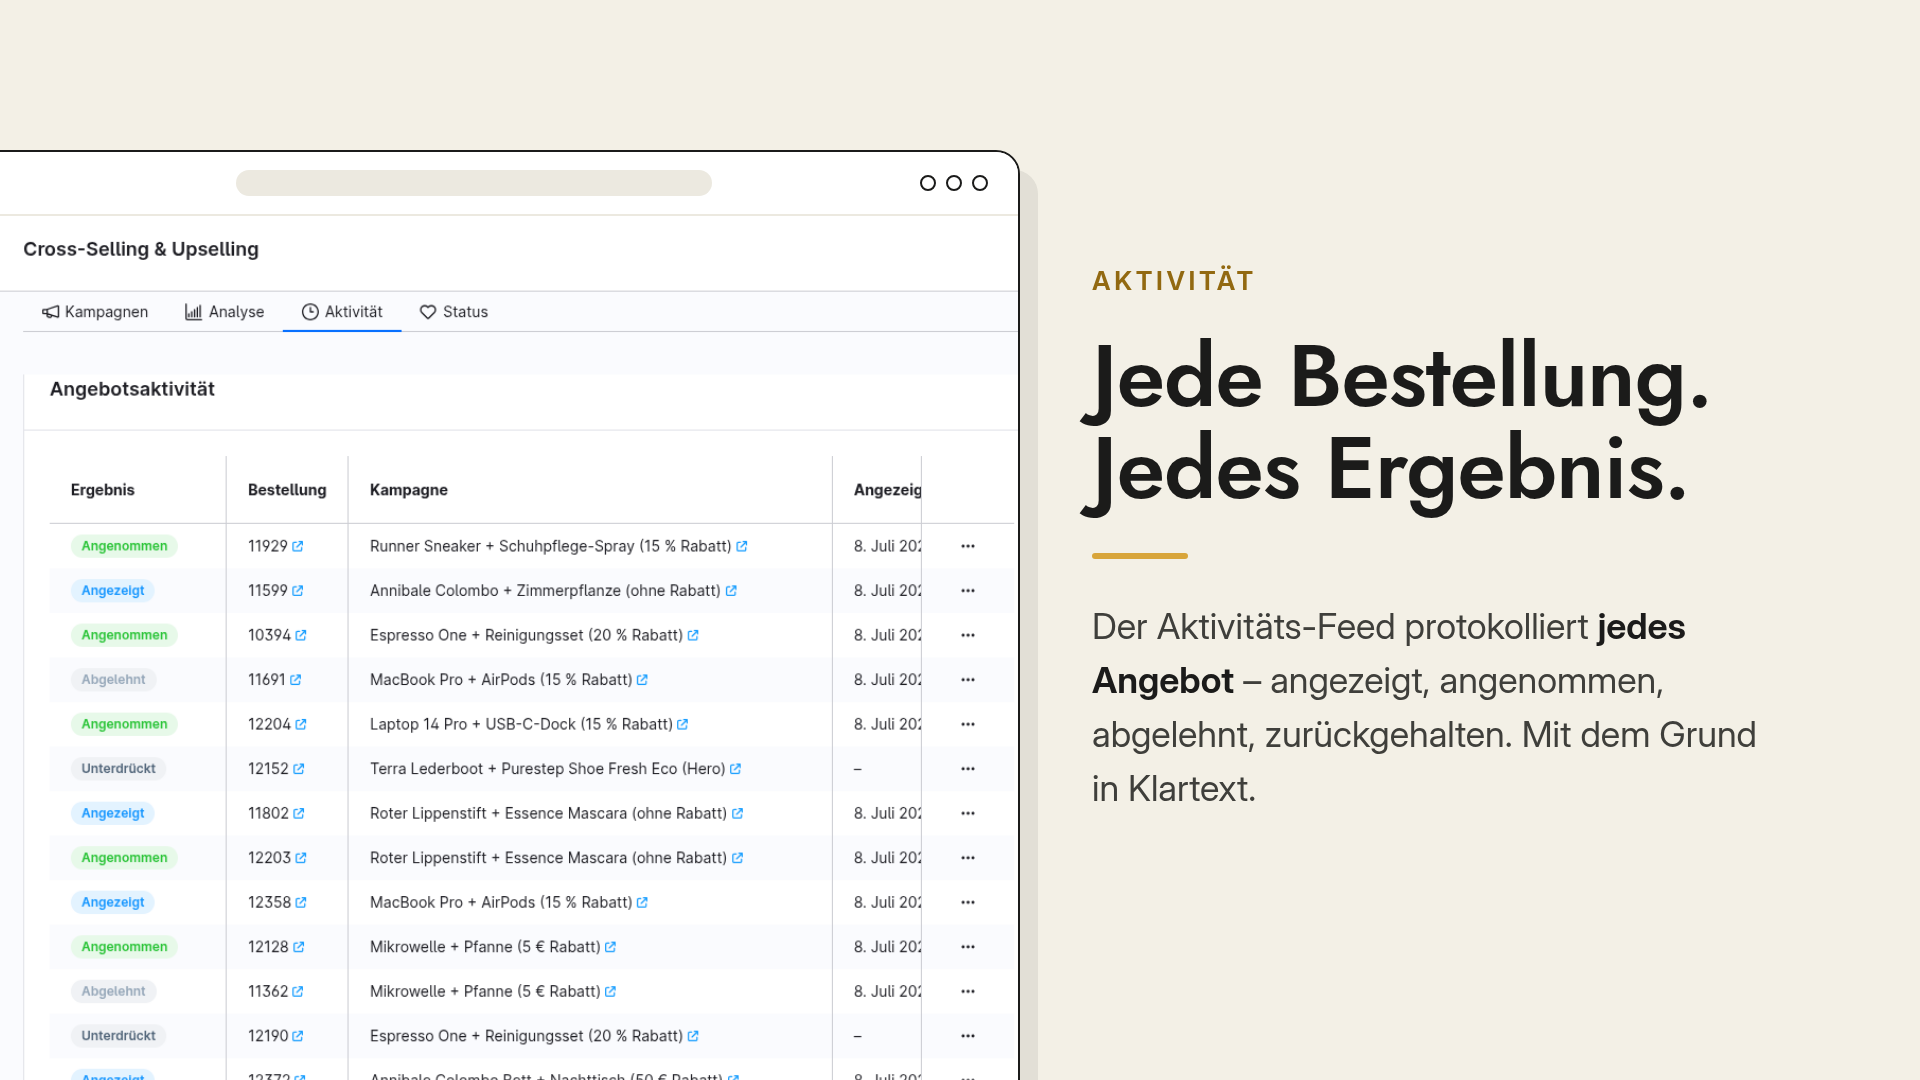Click external link icon after Runner Sneaker campaign
Viewport: 1920px width, 1080px height.
(x=742, y=546)
